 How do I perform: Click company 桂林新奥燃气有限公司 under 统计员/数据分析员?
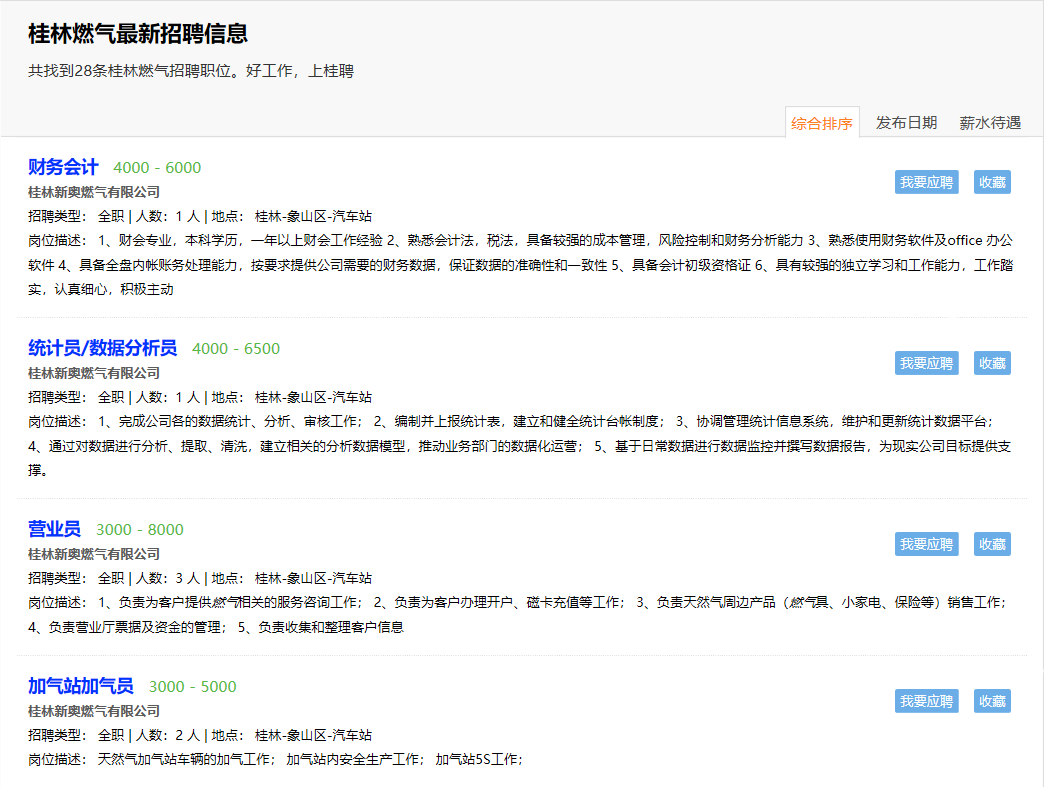pyautogui.click(x=94, y=373)
